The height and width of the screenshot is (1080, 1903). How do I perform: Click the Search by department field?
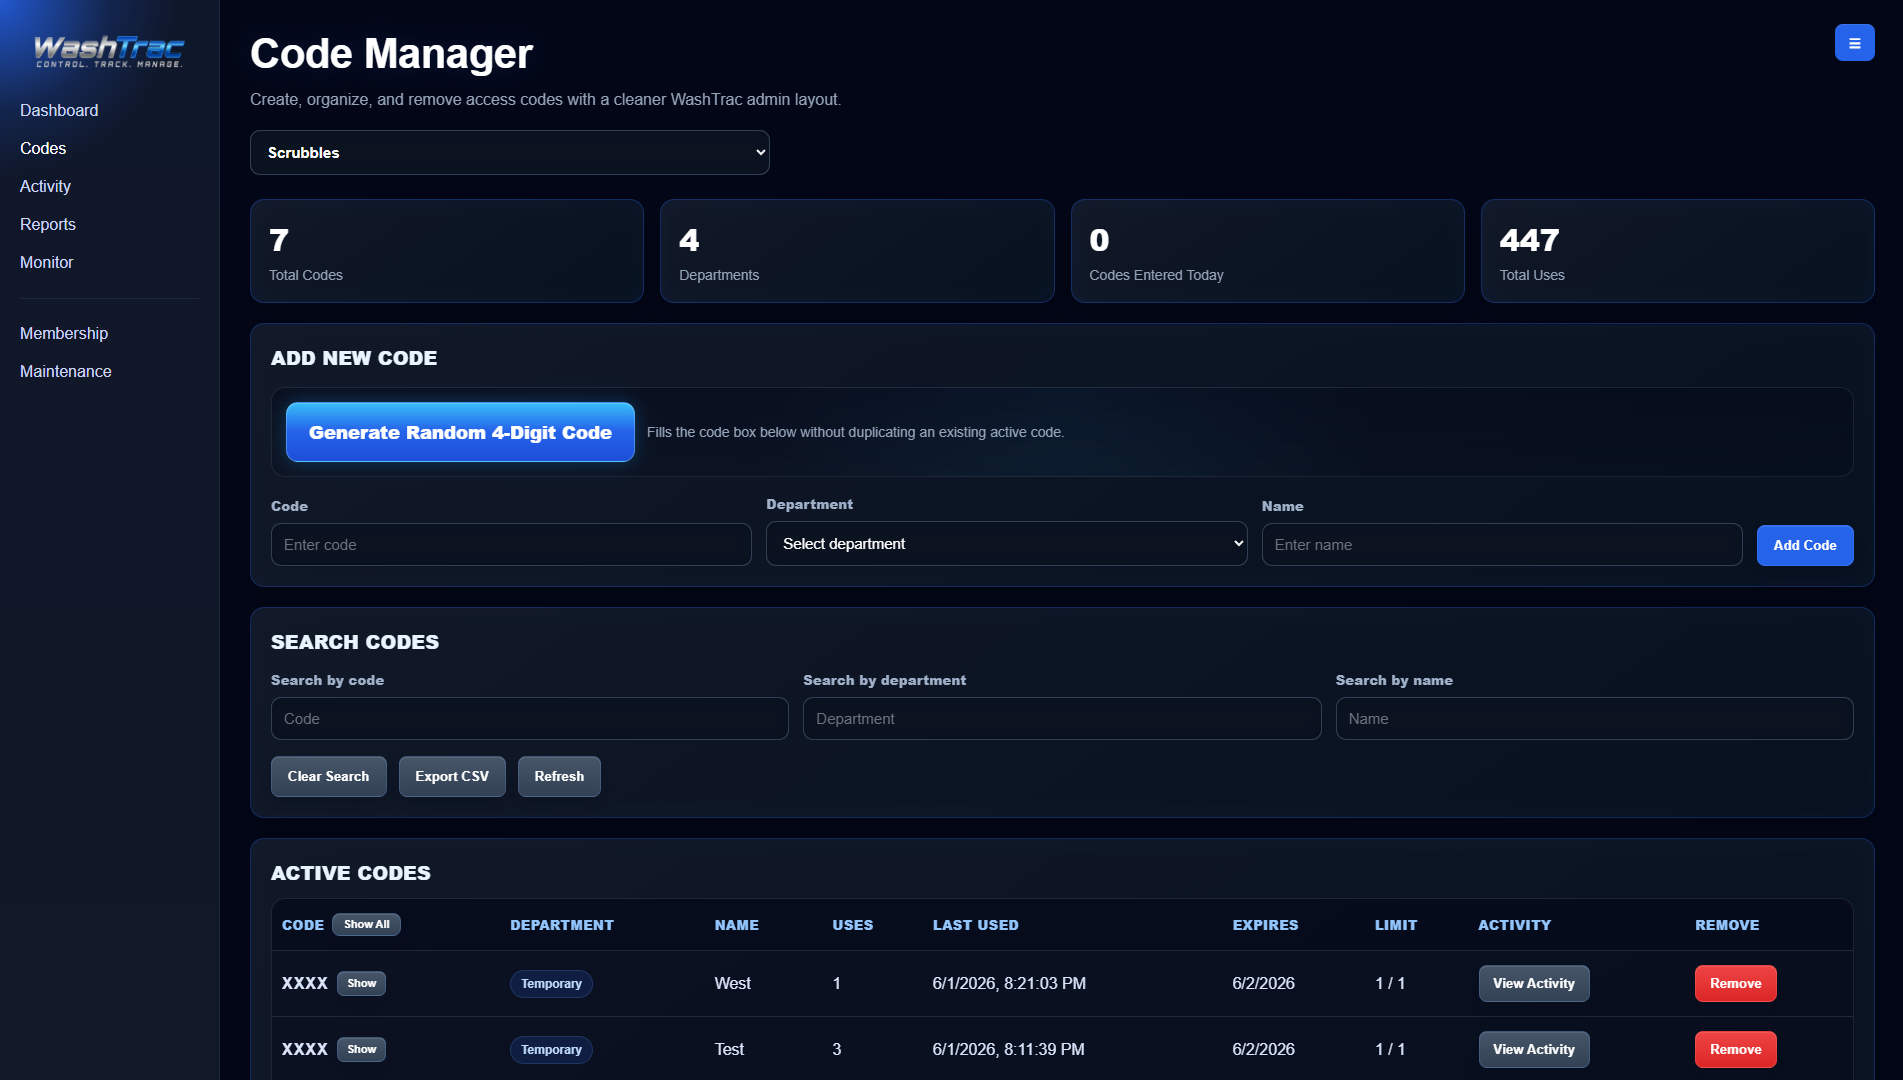pos(1062,719)
